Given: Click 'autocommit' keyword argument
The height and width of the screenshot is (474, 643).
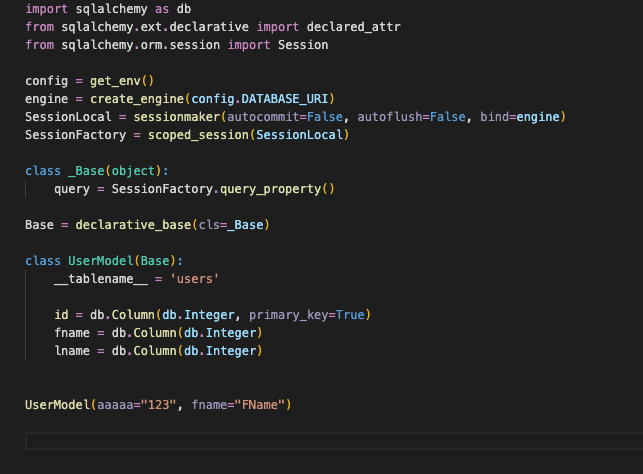Looking at the screenshot, I should (x=263, y=117).
